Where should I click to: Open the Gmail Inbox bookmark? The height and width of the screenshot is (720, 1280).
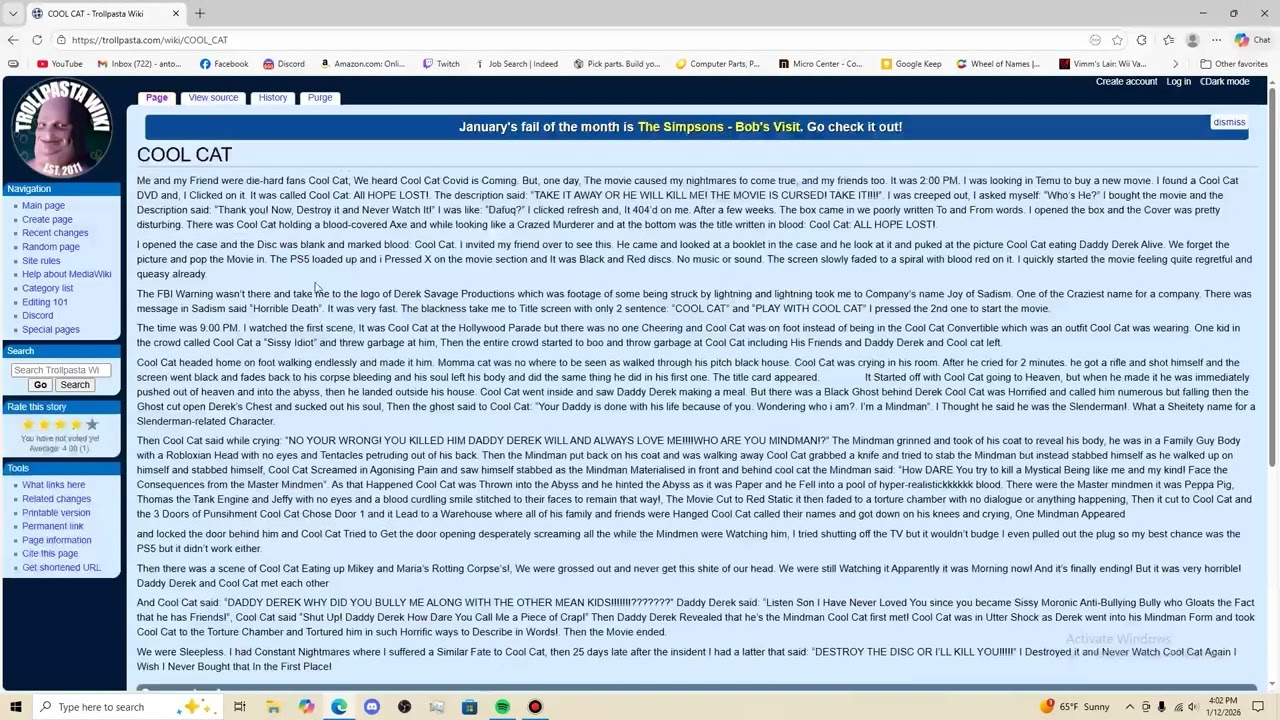140,64
